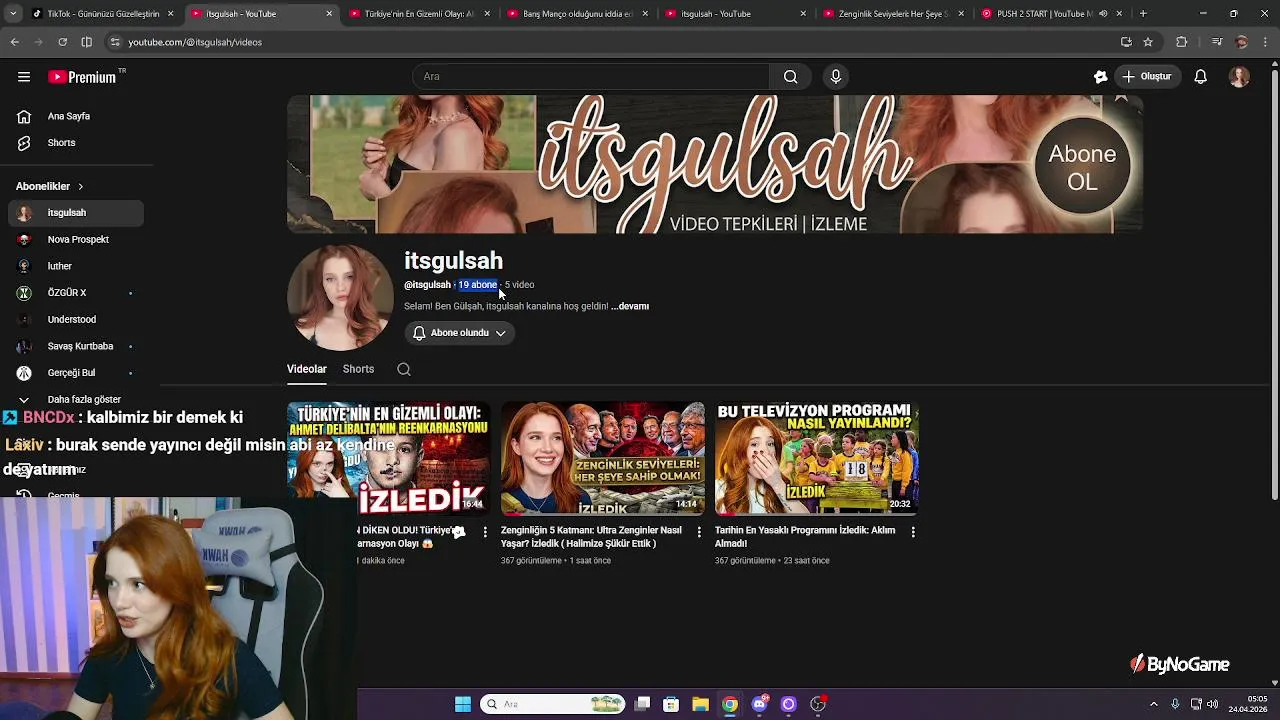Open File Explorer from the taskbar
Image resolution: width=1280 pixels, height=720 pixels.
click(700, 704)
